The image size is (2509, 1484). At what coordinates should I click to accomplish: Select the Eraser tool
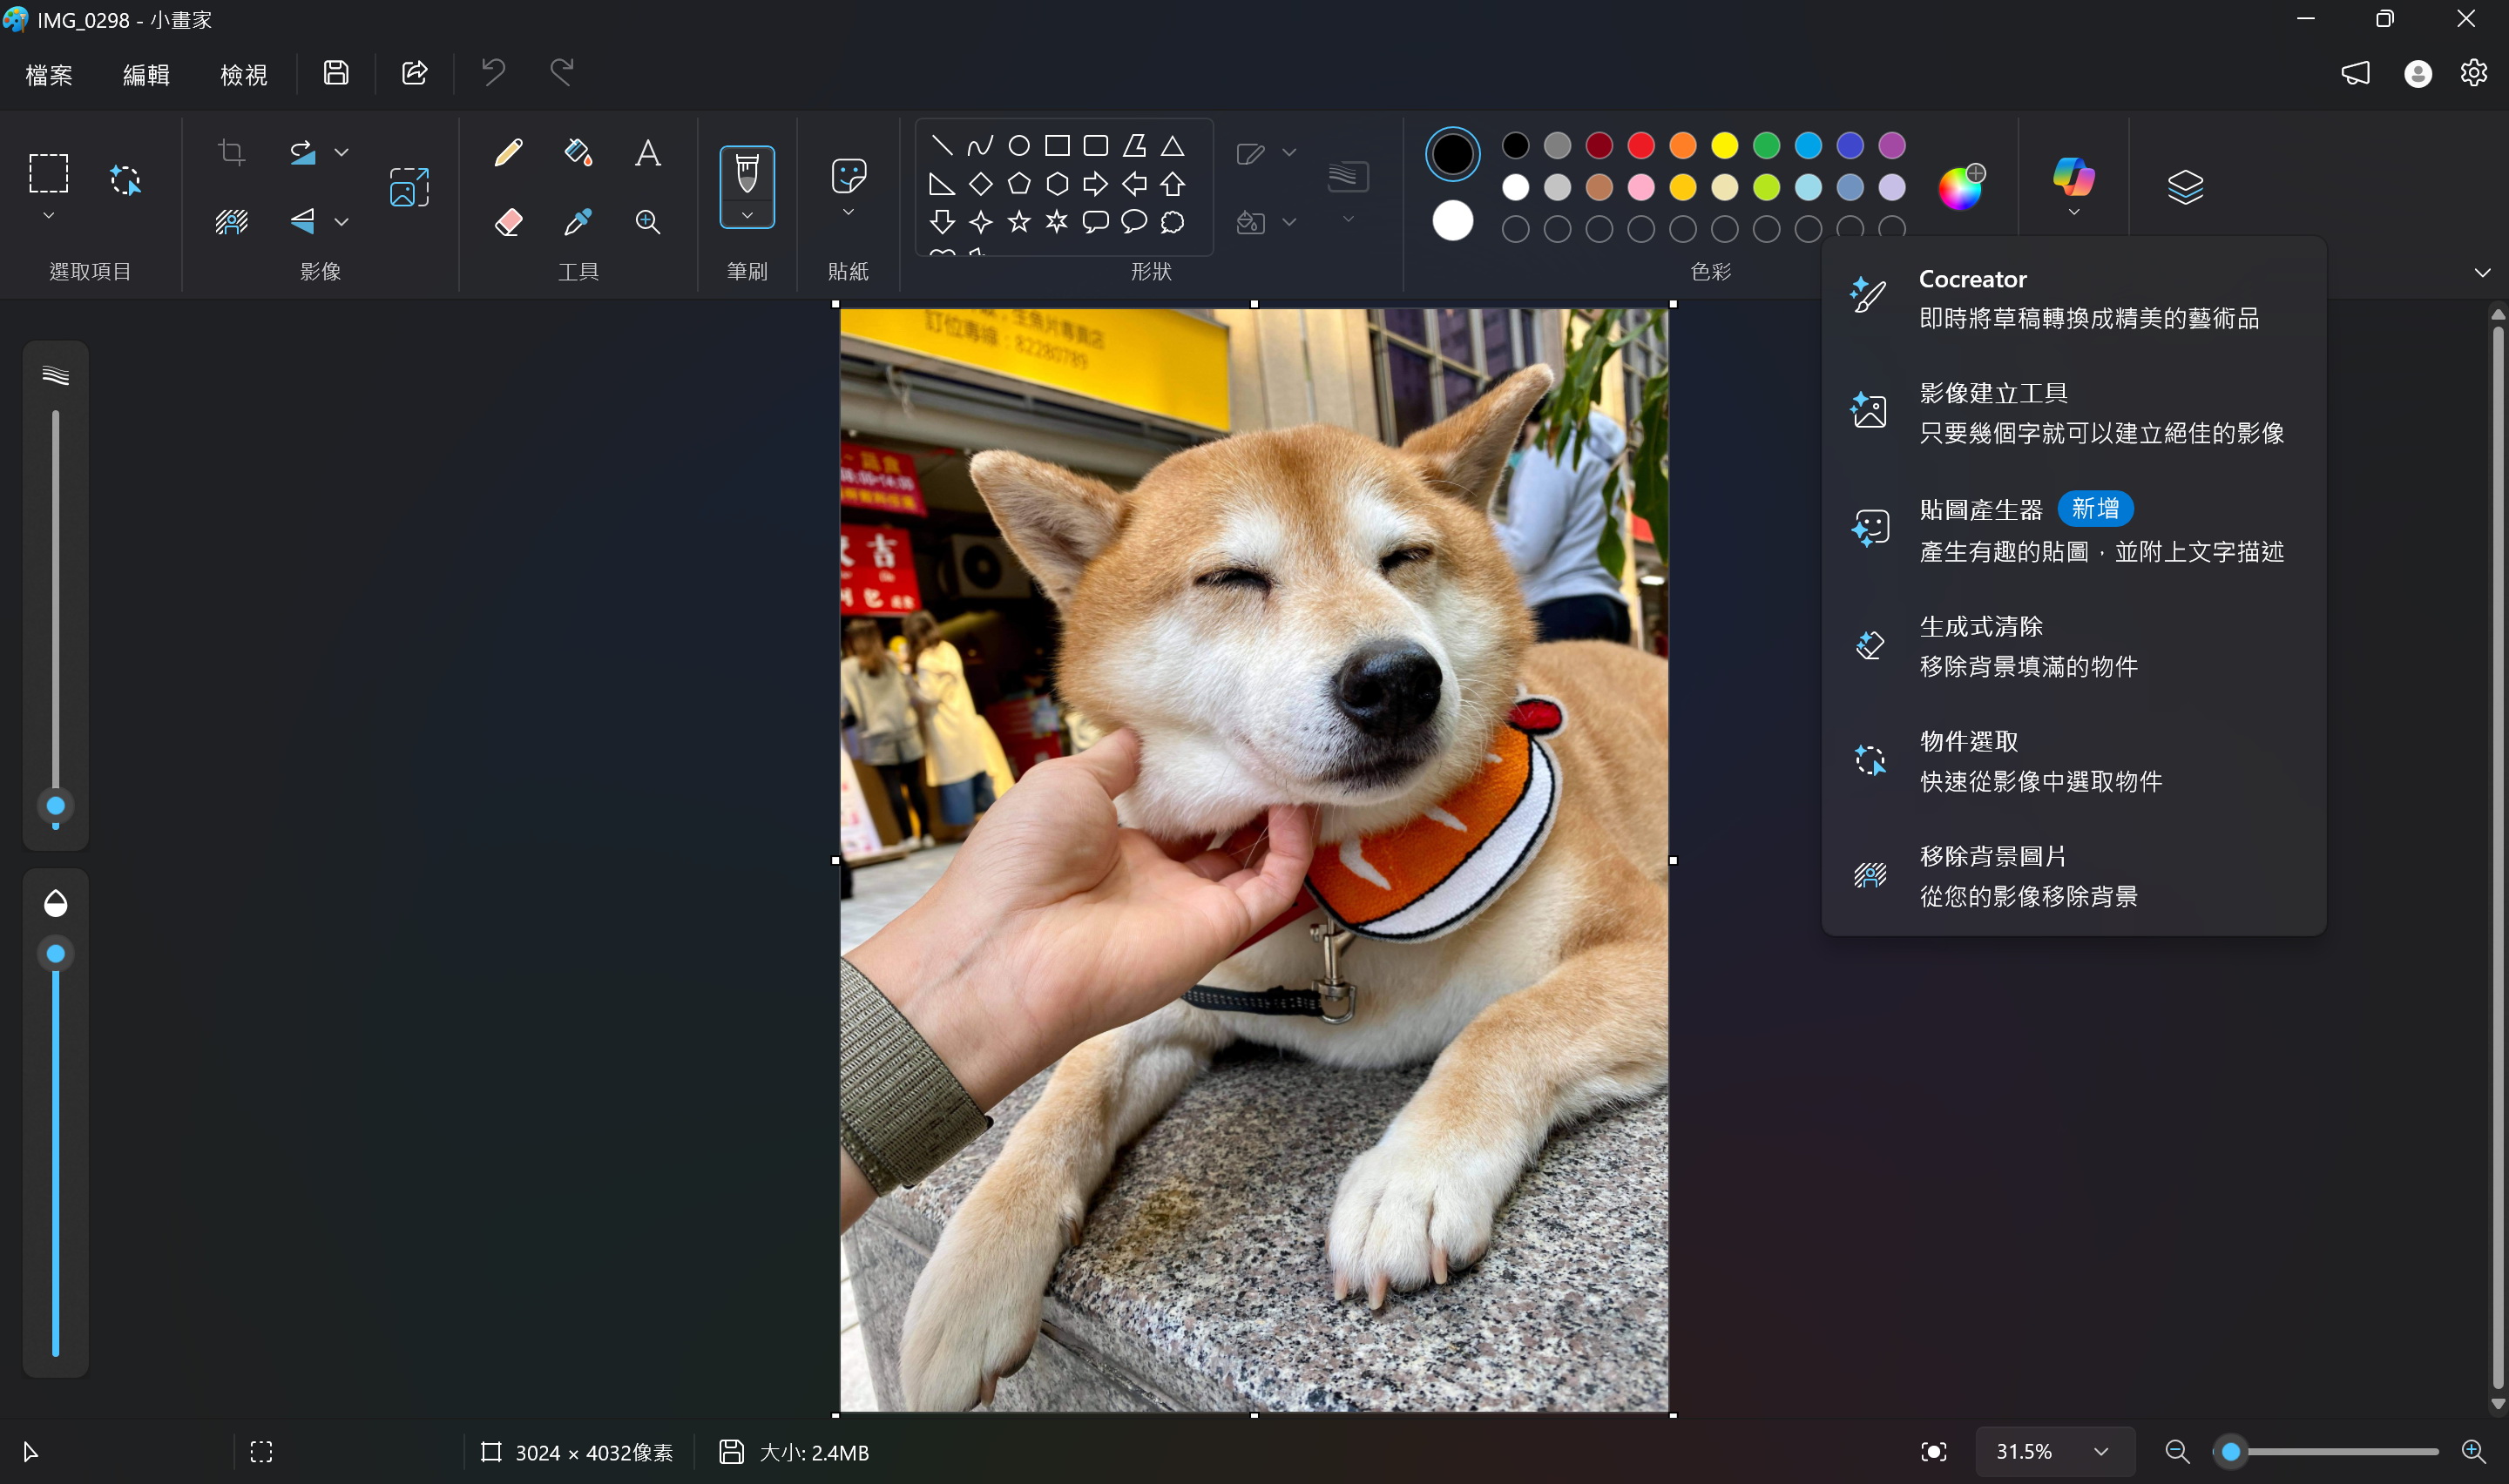coord(508,221)
